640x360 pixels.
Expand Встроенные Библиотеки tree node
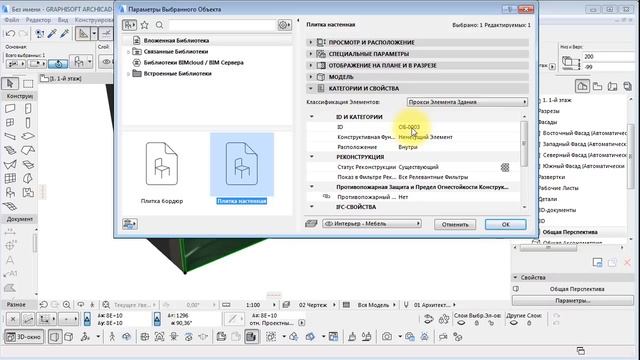point(128,74)
